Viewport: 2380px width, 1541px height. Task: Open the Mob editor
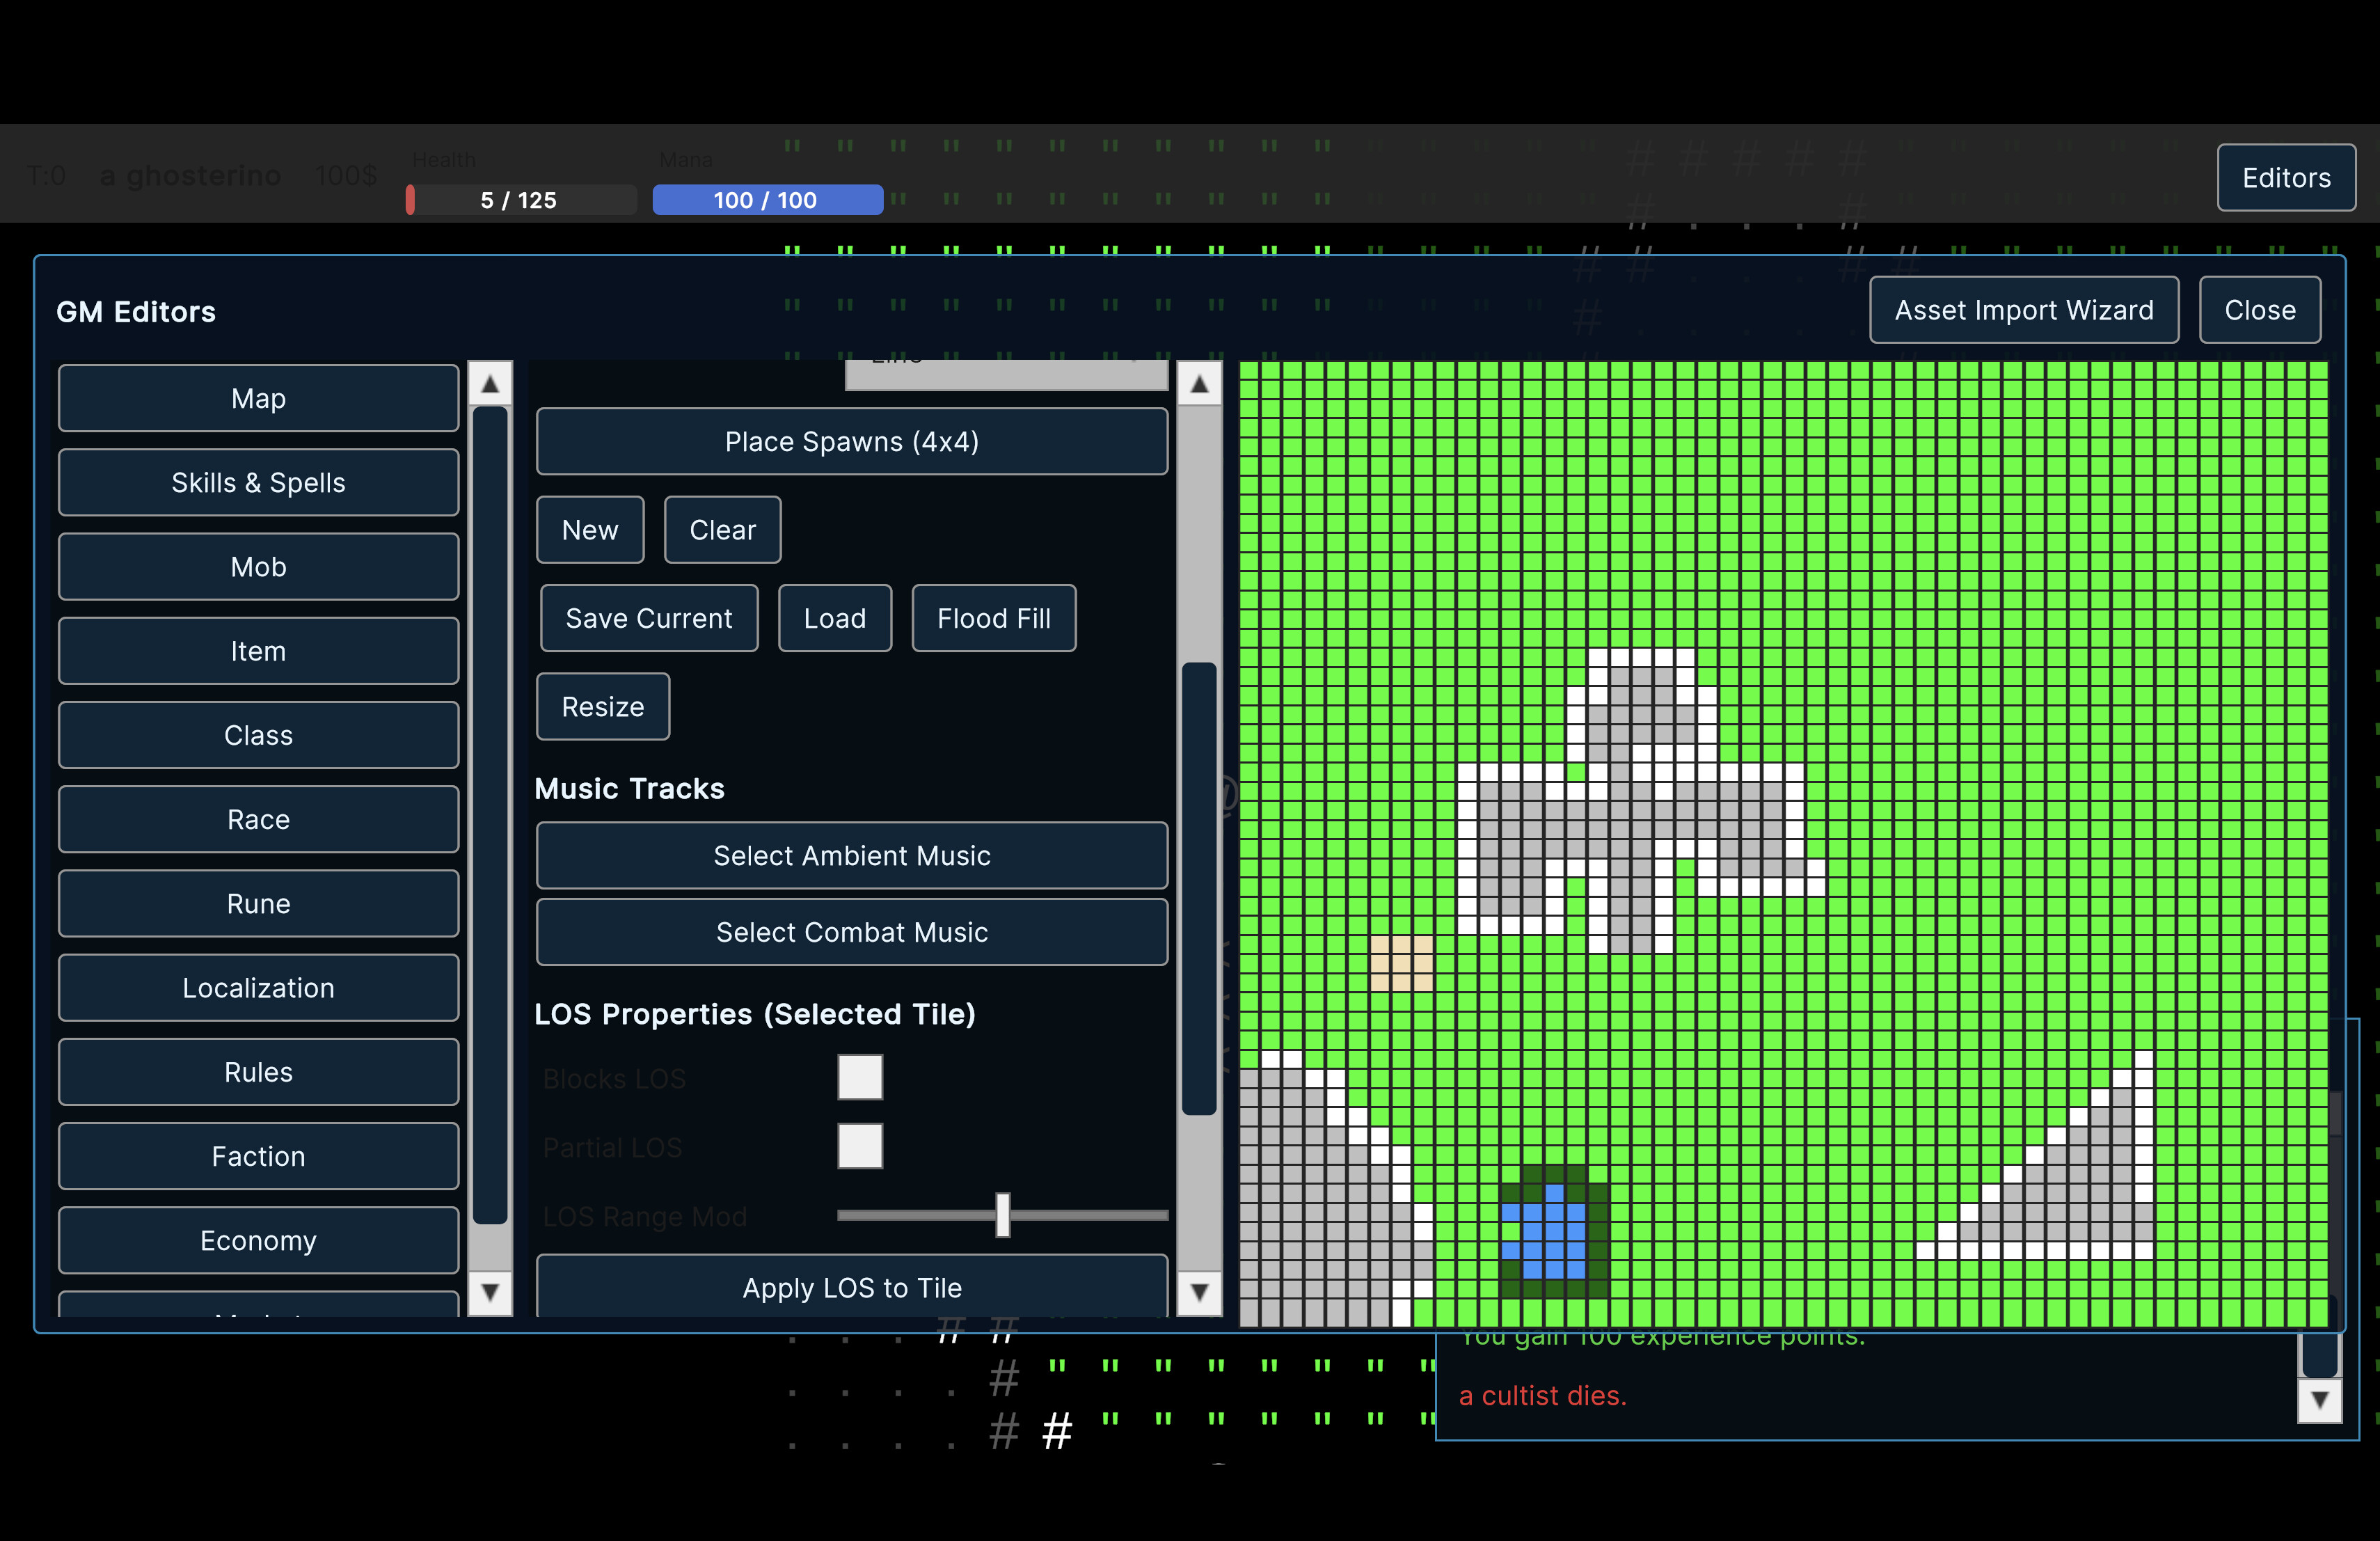pyautogui.click(x=258, y=567)
